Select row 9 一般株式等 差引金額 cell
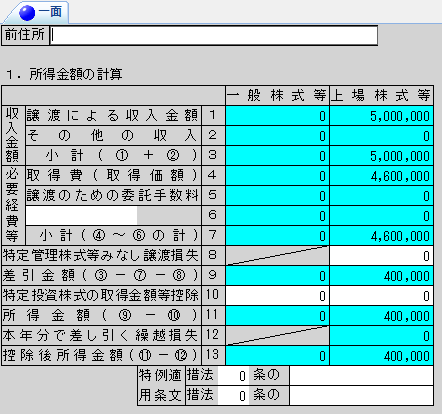Viewport: 442px width, 414px height. click(x=277, y=276)
